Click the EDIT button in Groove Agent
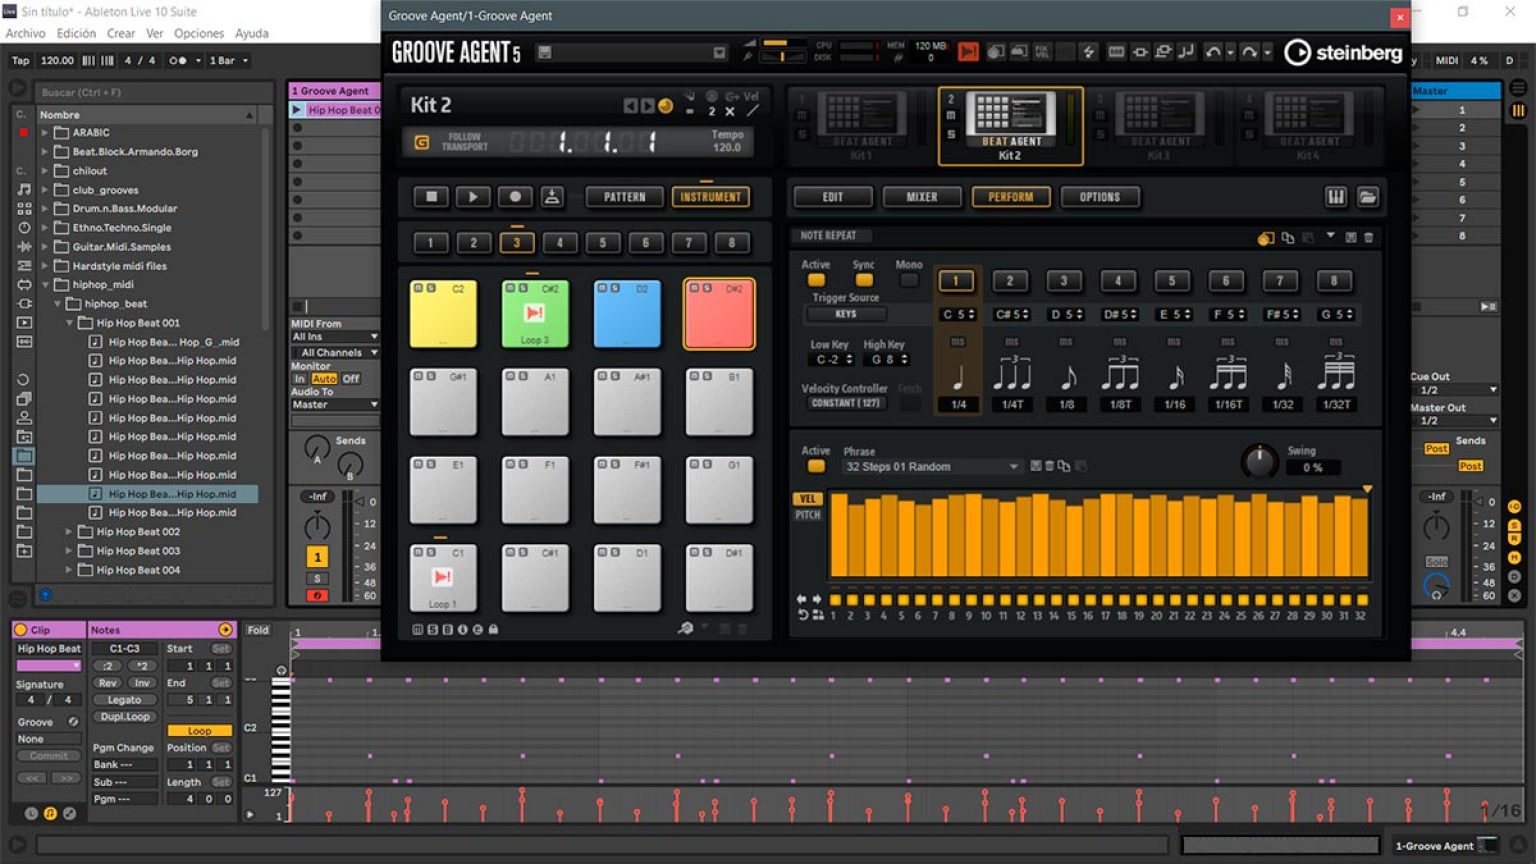 831,197
